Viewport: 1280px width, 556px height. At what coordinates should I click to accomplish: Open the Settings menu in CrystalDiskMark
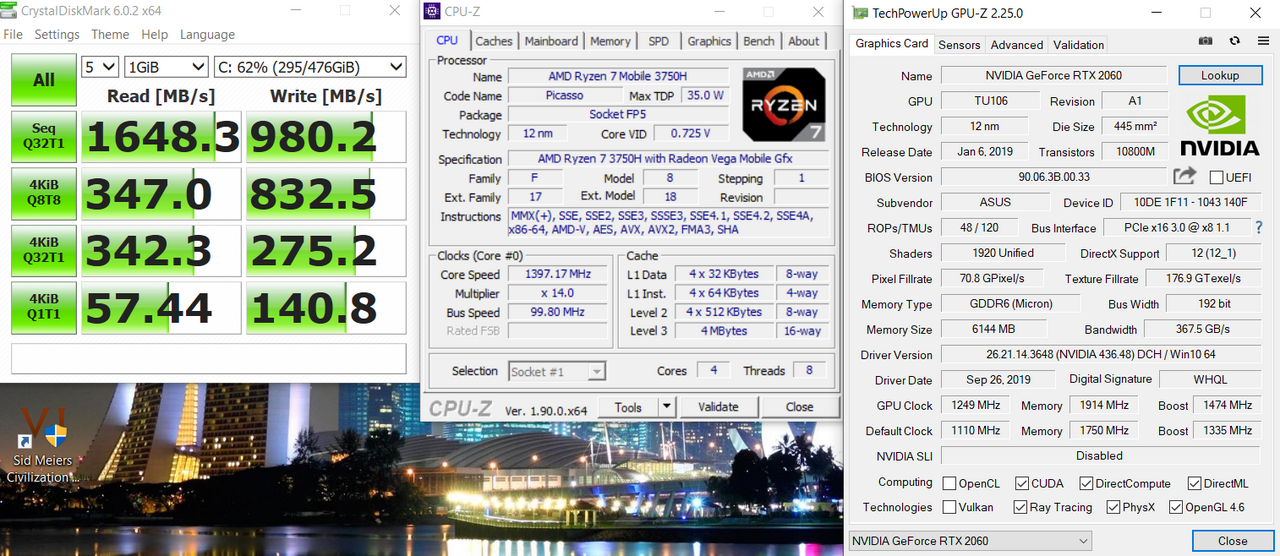point(57,34)
